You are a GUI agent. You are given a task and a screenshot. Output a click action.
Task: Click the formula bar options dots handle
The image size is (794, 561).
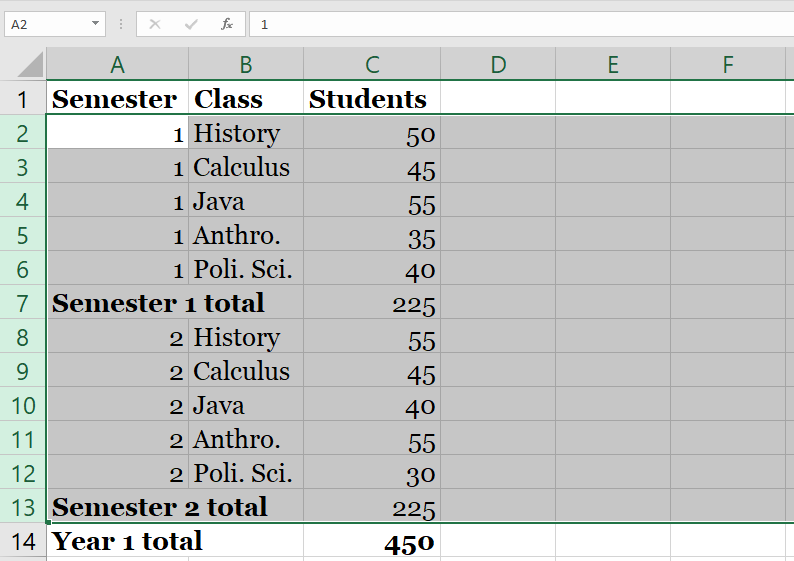[121, 24]
